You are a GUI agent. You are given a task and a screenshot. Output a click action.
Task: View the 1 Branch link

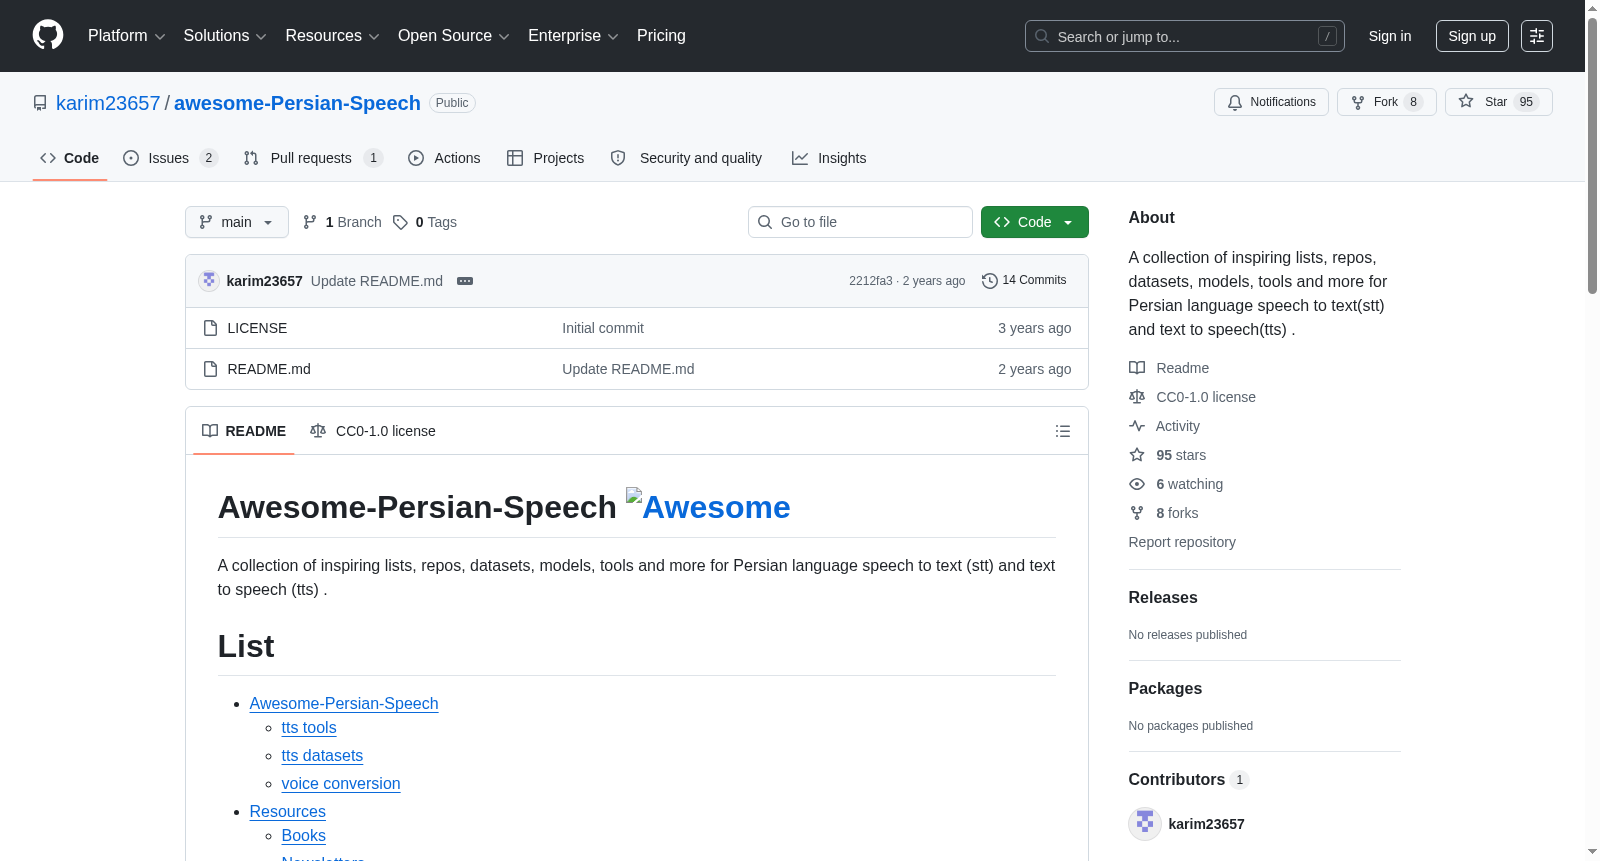pos(342,222)
